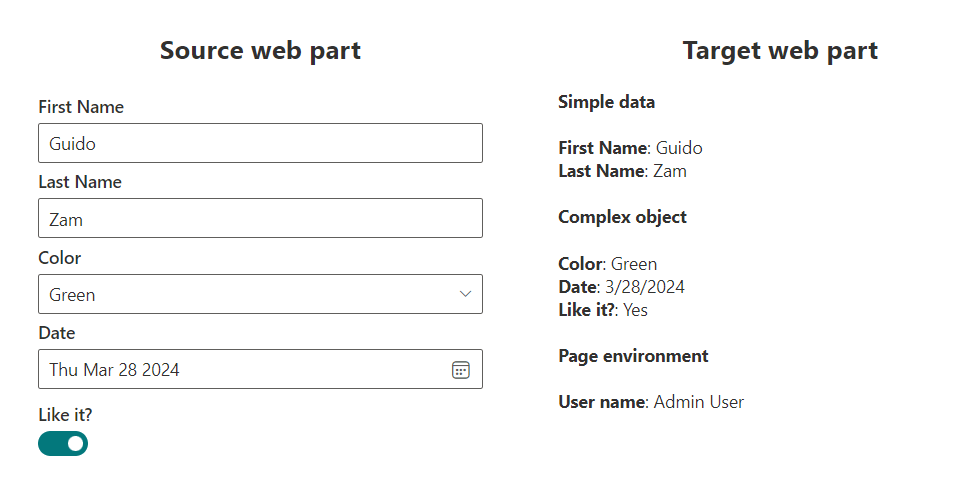This screenshot has width=968, height=487.
Task: Click the Date 3/28/2024 output text
Action: tap(621, 287)
